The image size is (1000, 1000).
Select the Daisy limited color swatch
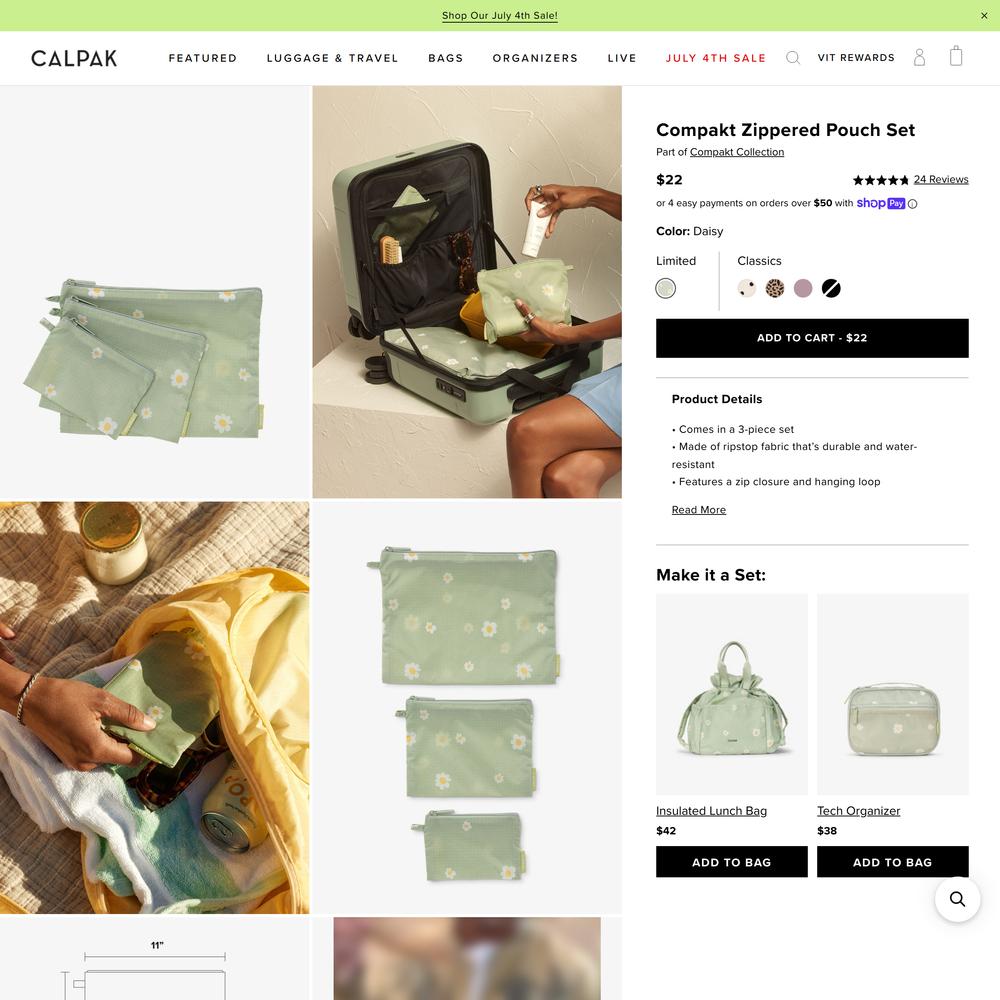pyautogui.click(x=665, y=288)
